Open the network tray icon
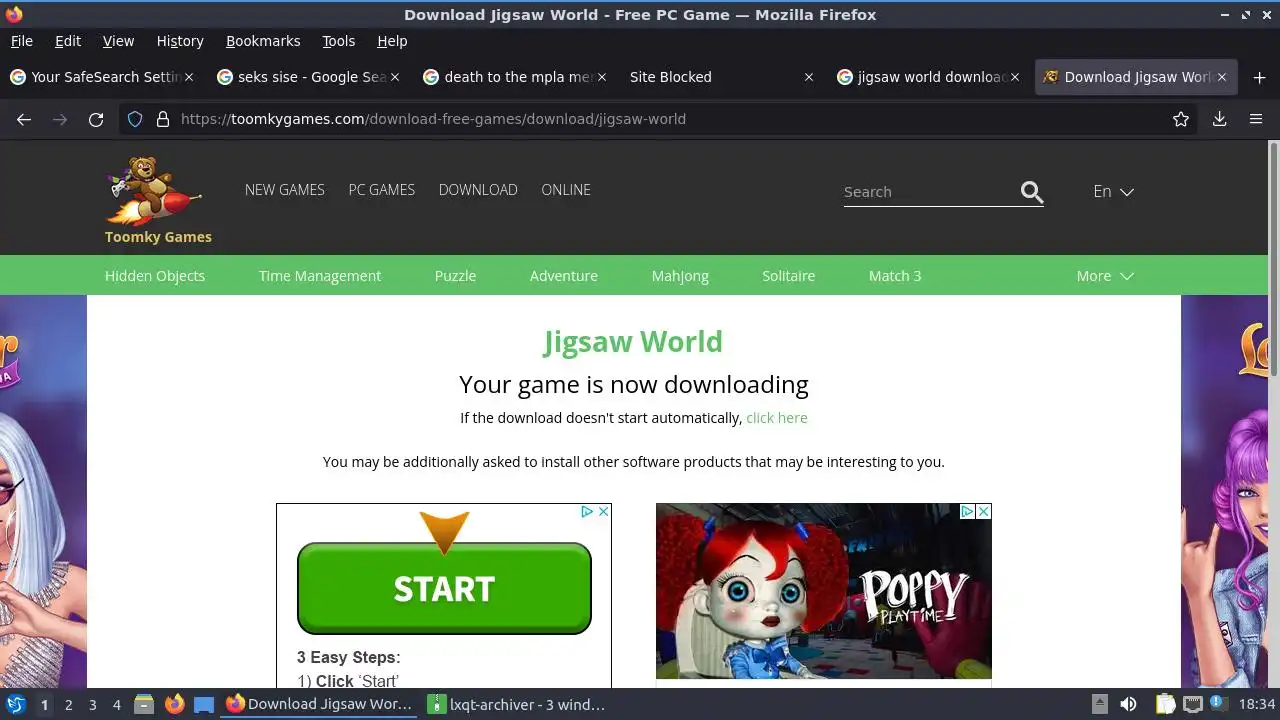Image resolution: width=1280 pixels, height=720 pixels. (1192, 704)
